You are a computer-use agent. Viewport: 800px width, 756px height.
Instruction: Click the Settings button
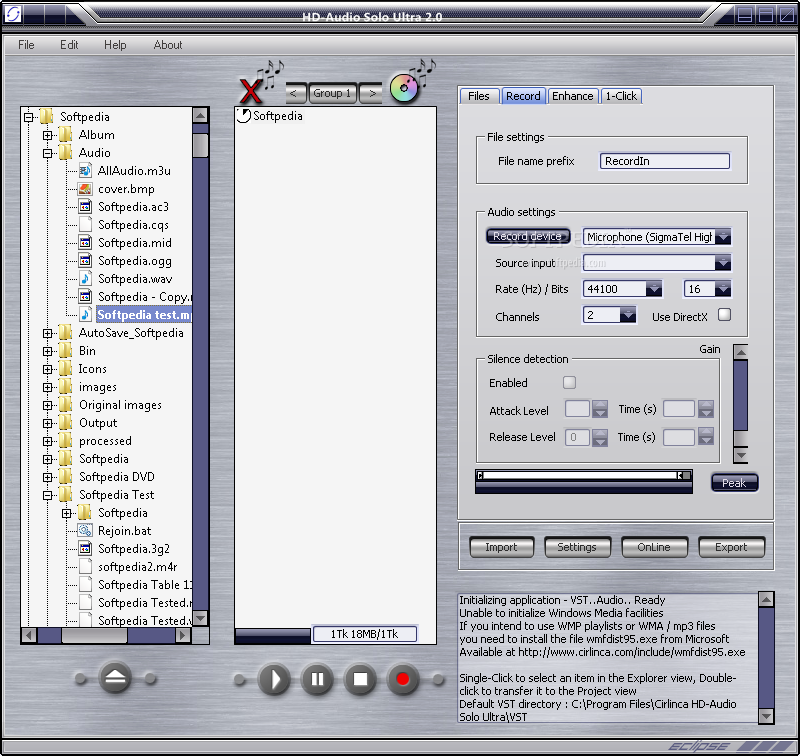(577, 547)
